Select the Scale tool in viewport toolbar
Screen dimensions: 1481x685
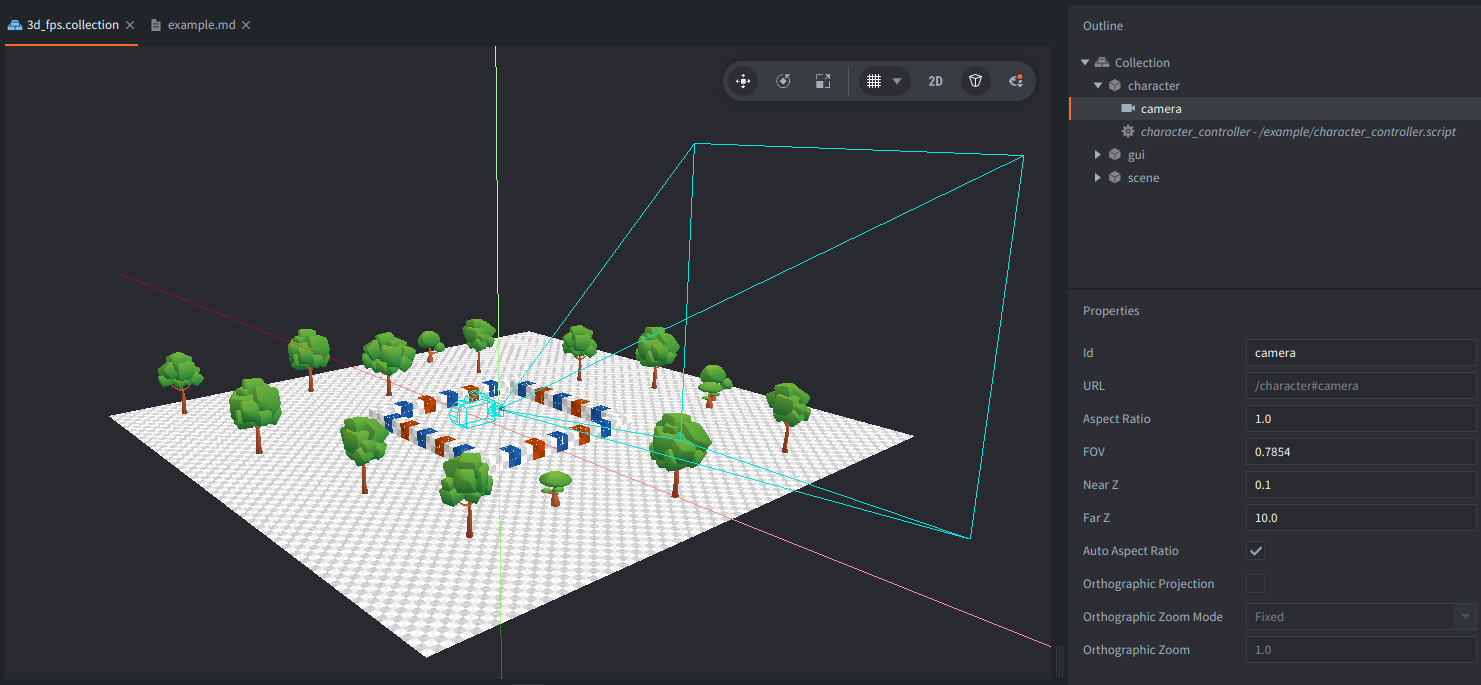click(822, 82)
